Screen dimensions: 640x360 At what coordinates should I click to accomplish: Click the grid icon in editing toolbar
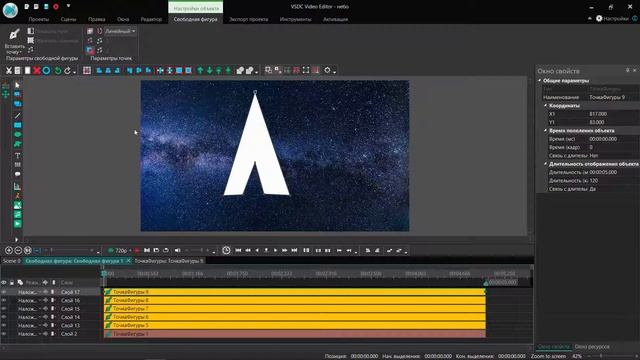87,71
